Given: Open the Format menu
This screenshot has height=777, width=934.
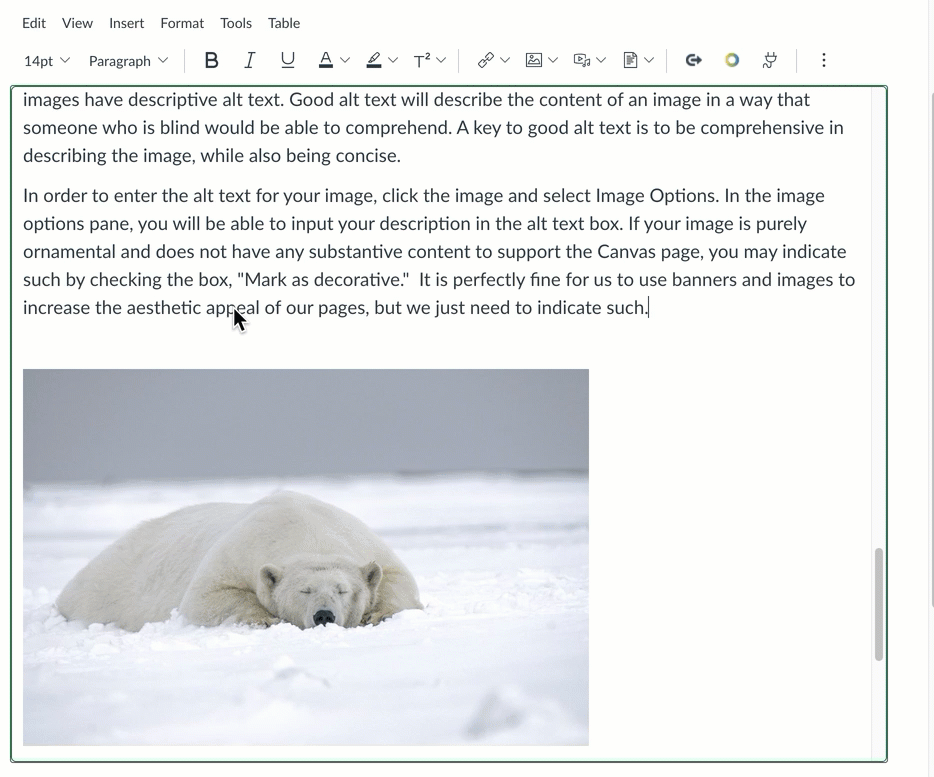Looking at the screenshot, I should click(x=182, y=22).
